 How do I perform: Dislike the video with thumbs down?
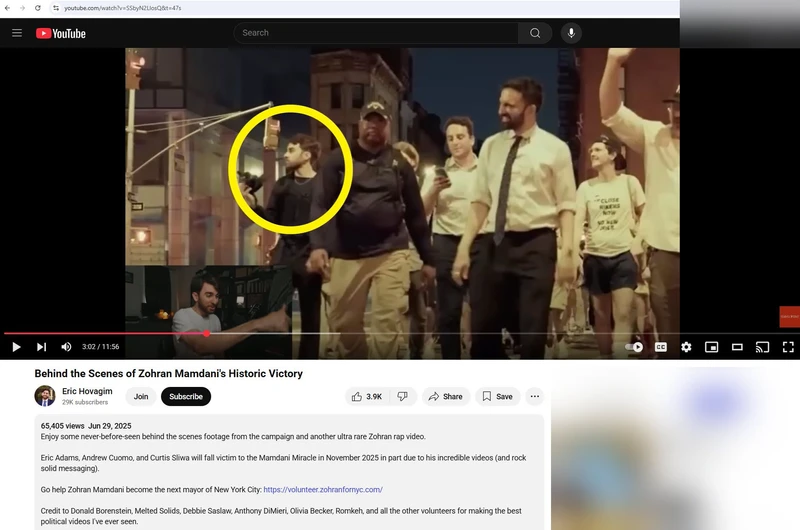coord(402,396)
